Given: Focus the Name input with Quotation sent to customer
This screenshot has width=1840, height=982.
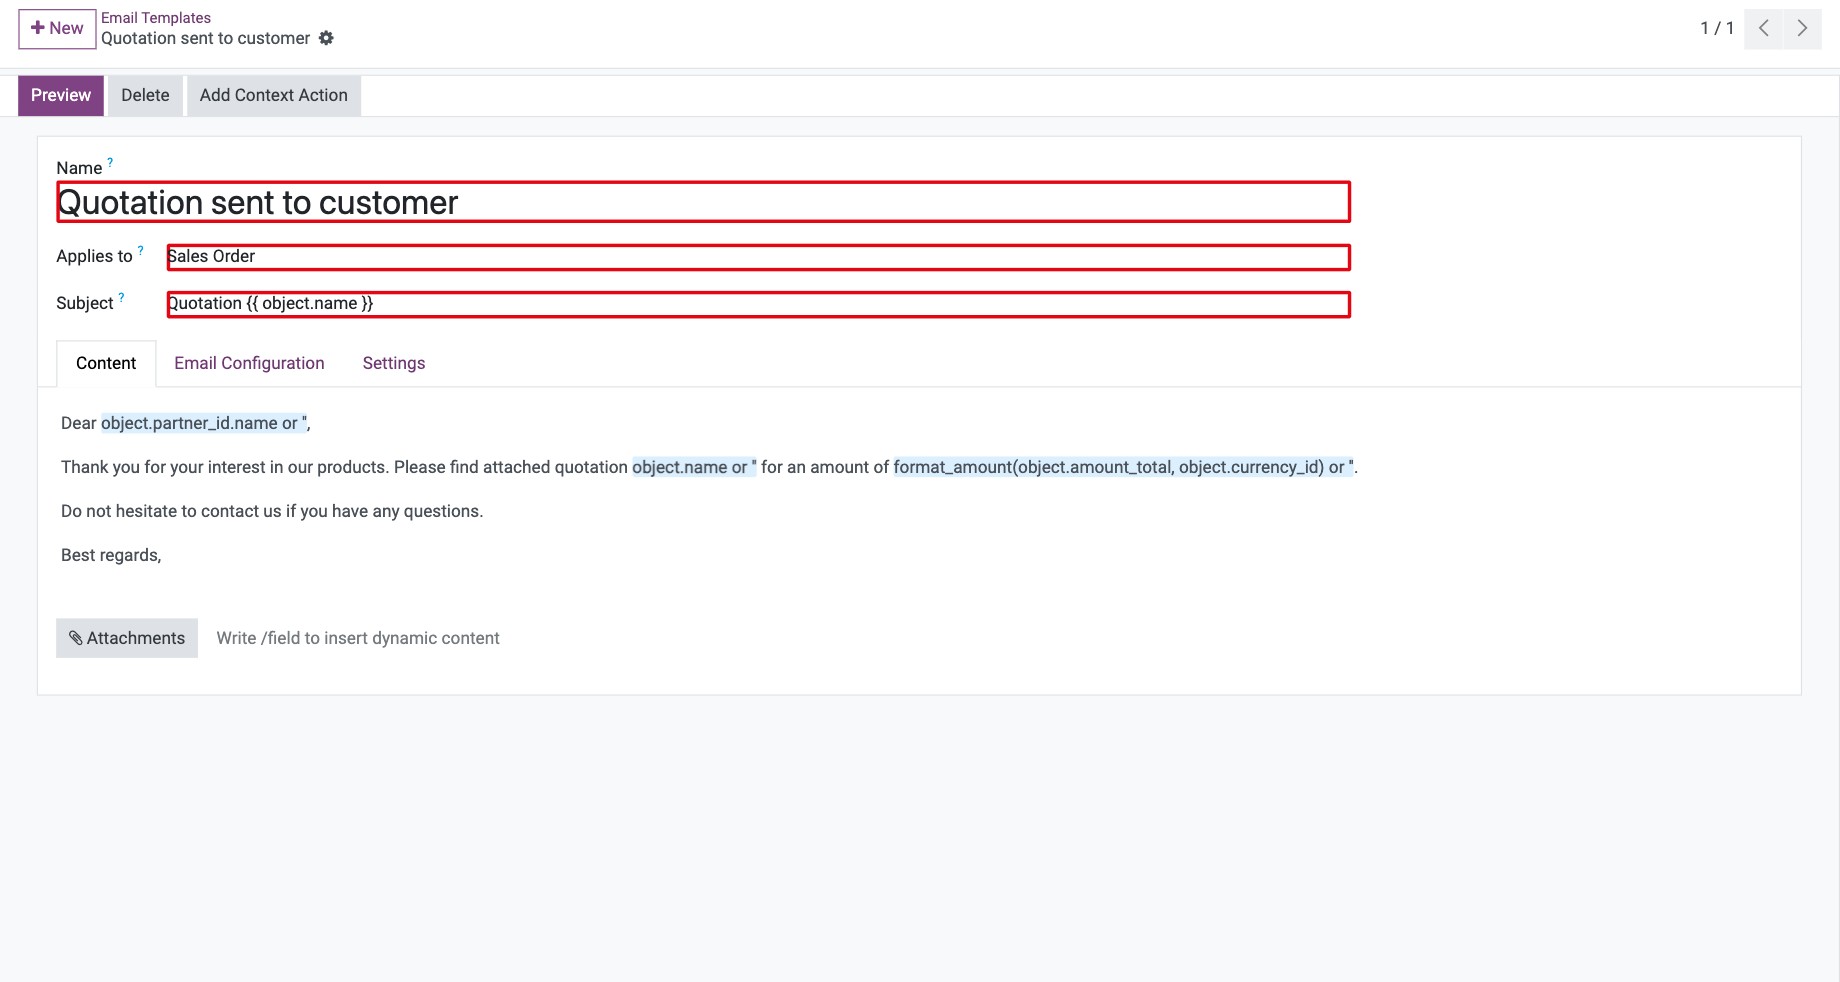Looking at the screenshot, I should [703, 202].
